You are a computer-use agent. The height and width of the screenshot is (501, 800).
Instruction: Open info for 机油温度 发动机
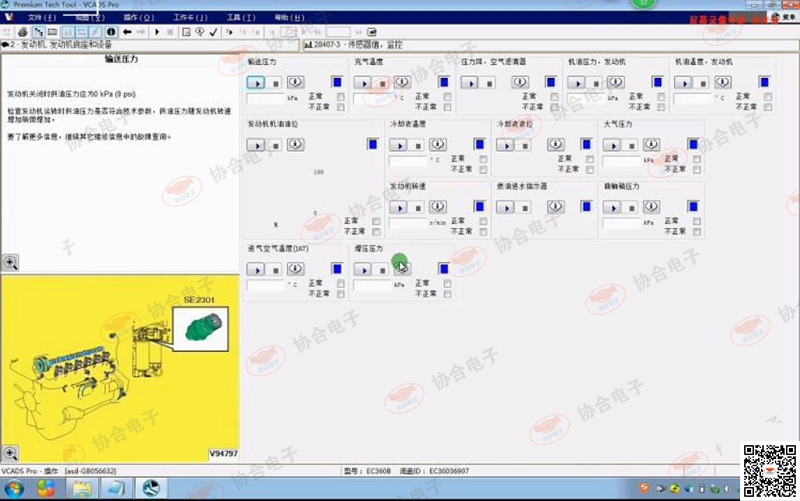(722, 82)
